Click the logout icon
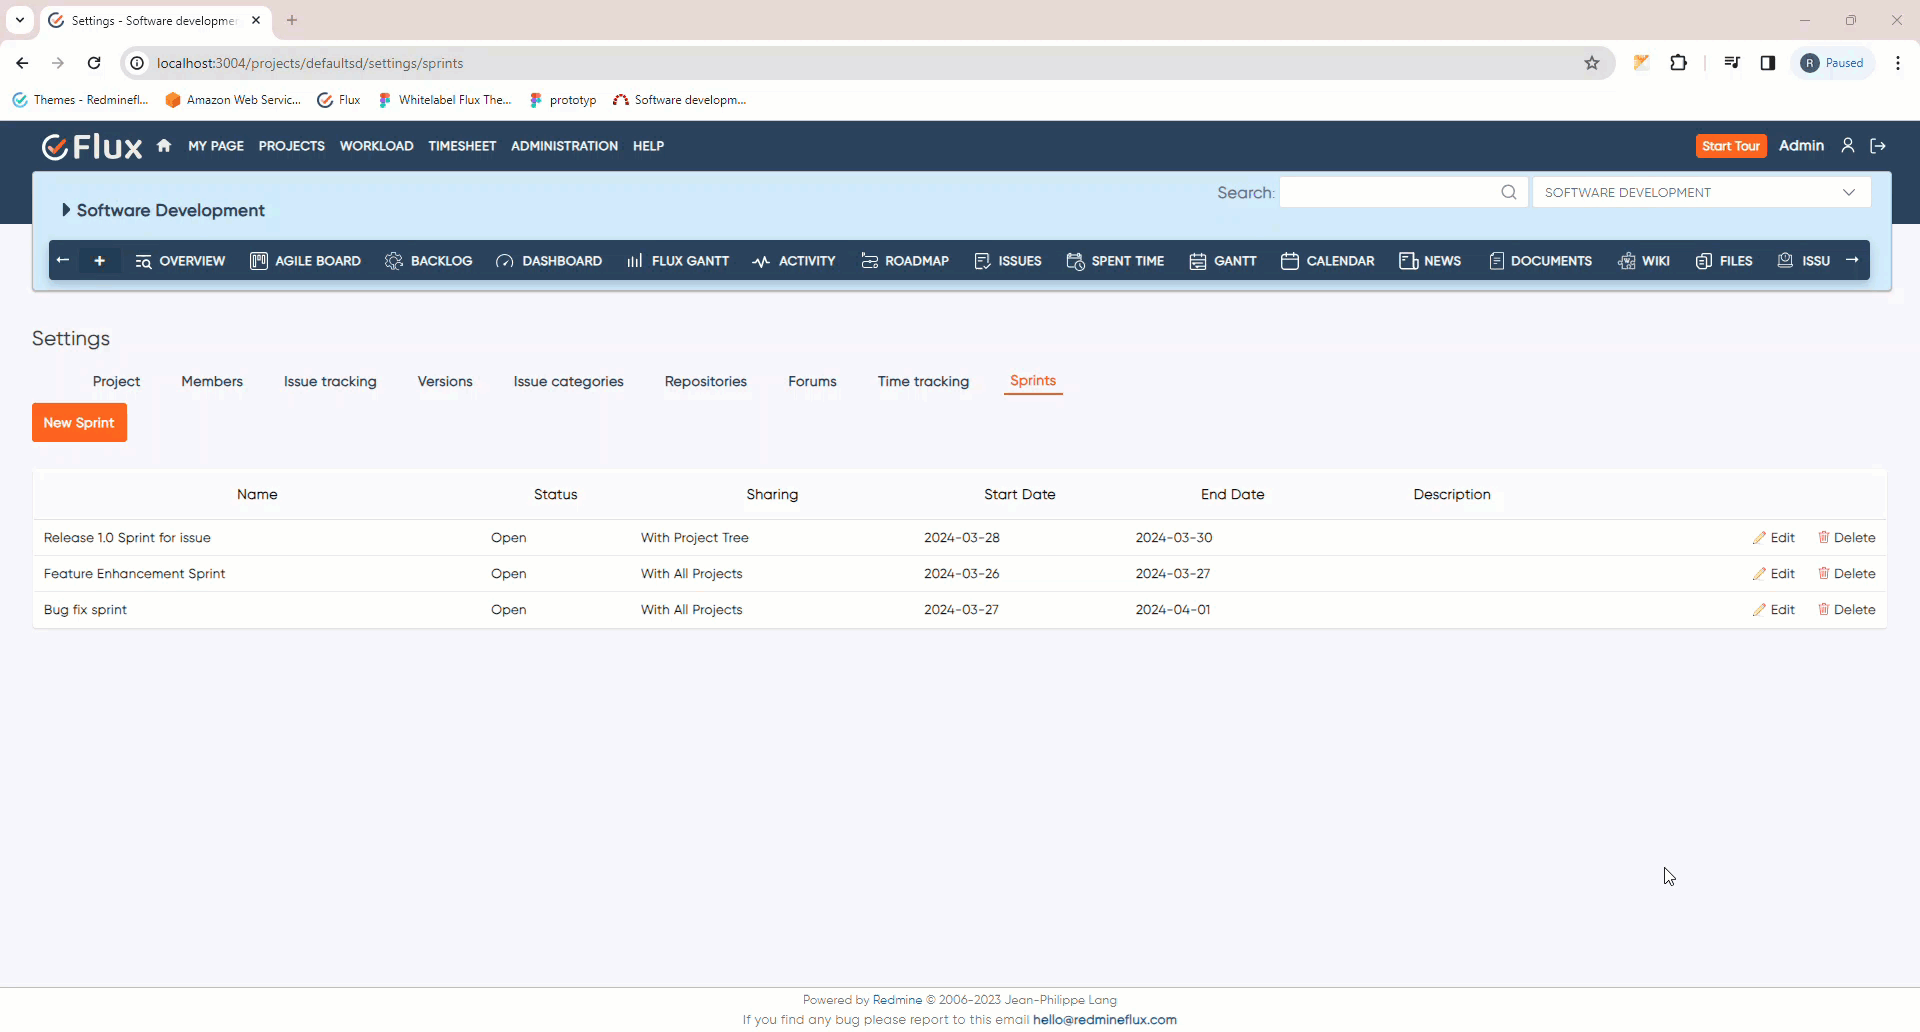This screenshot has width=1920, height=1032. tap(1878, 146)
